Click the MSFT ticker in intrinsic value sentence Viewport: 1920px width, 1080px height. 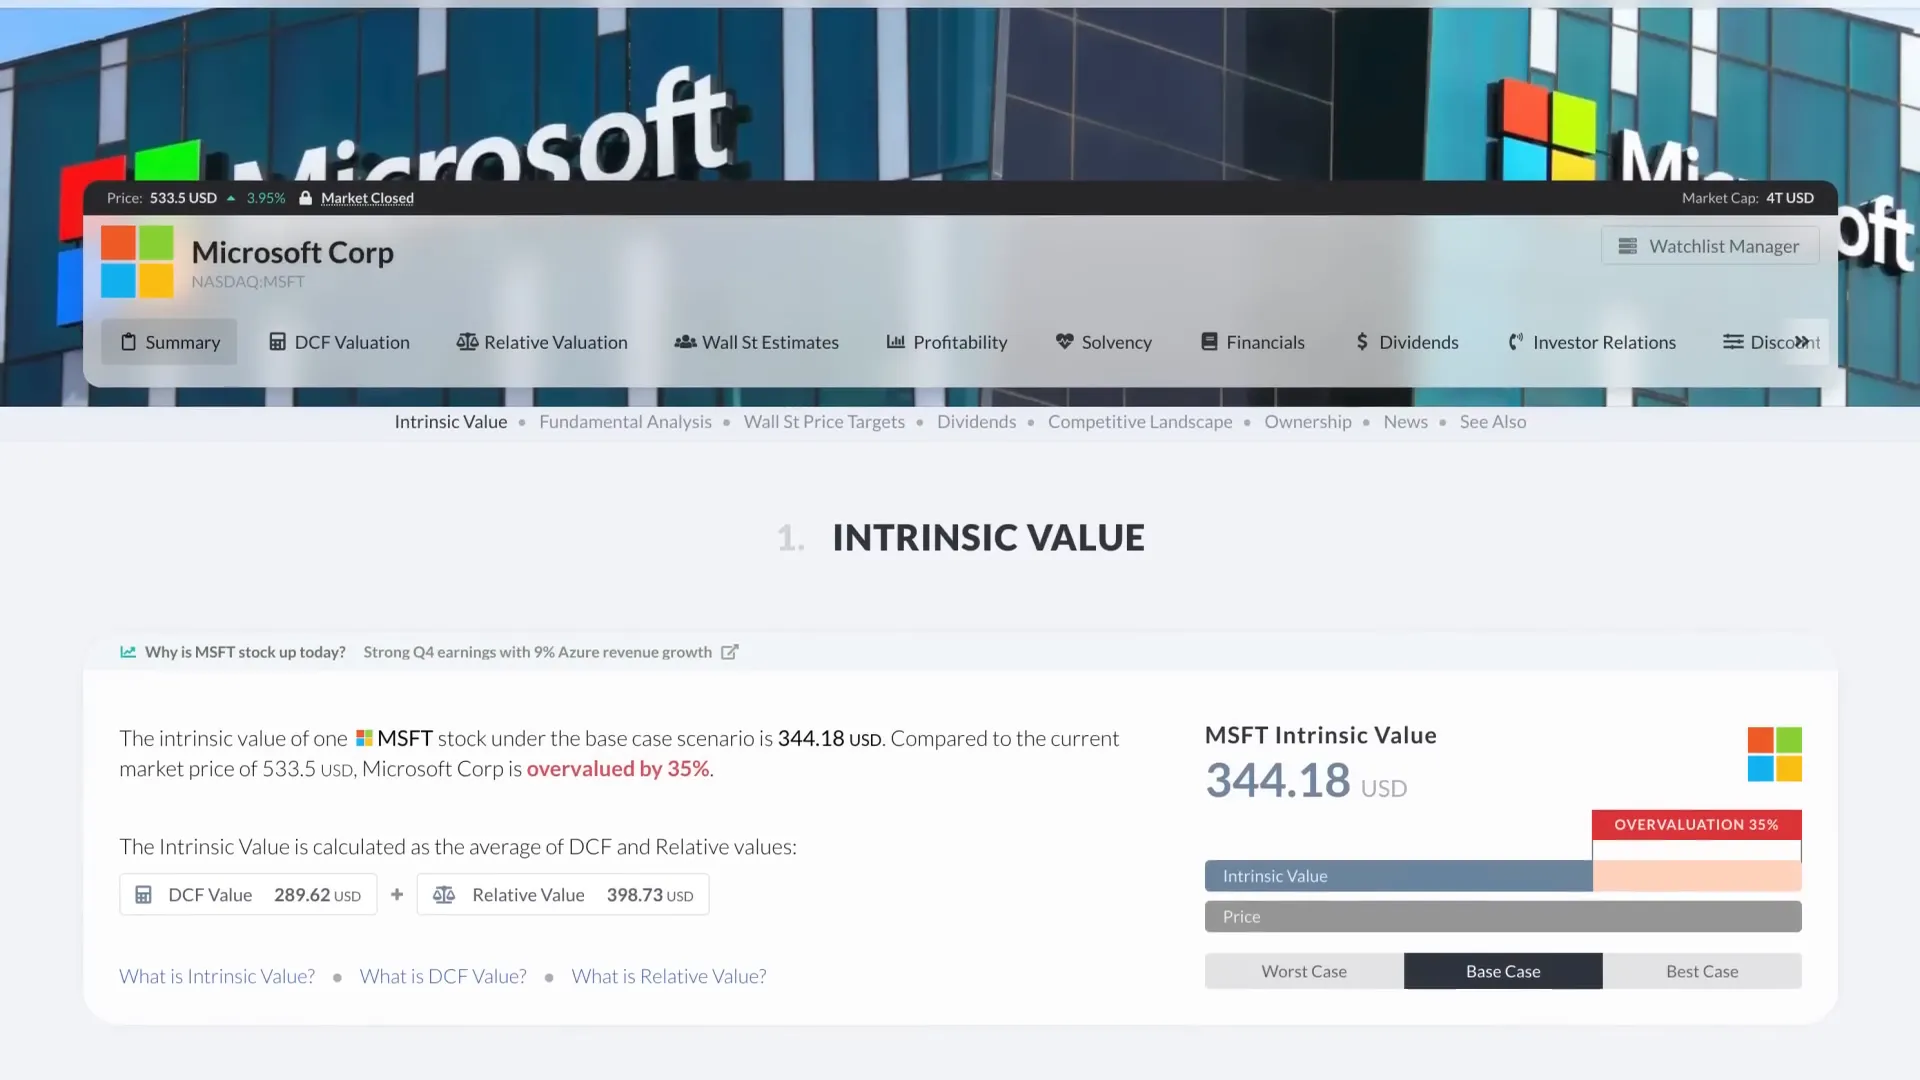[394, 738]
